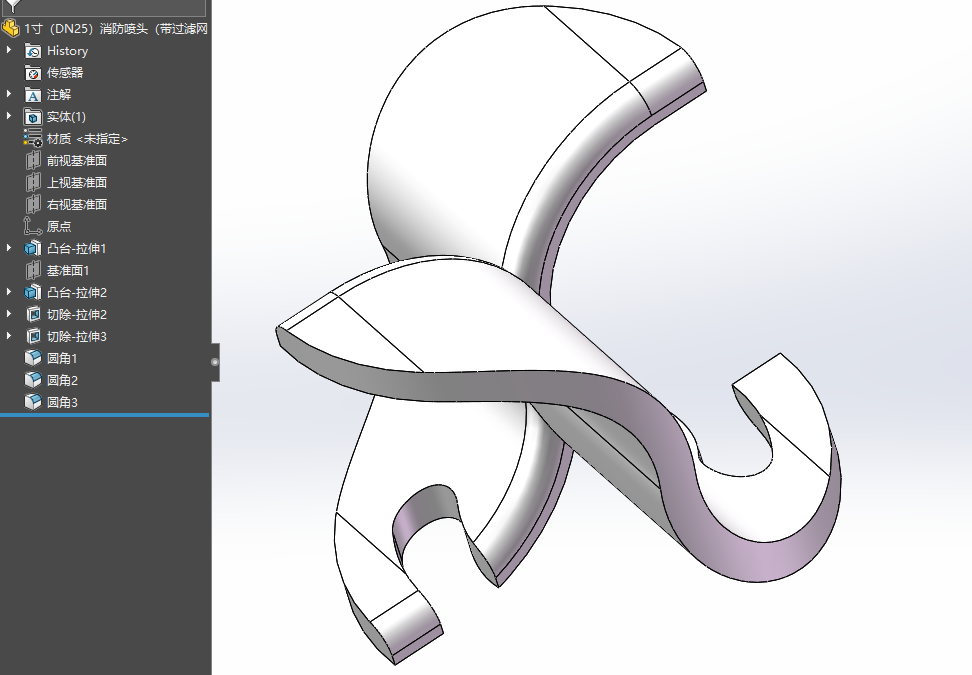Click the History folder icon

click(33, 51)
